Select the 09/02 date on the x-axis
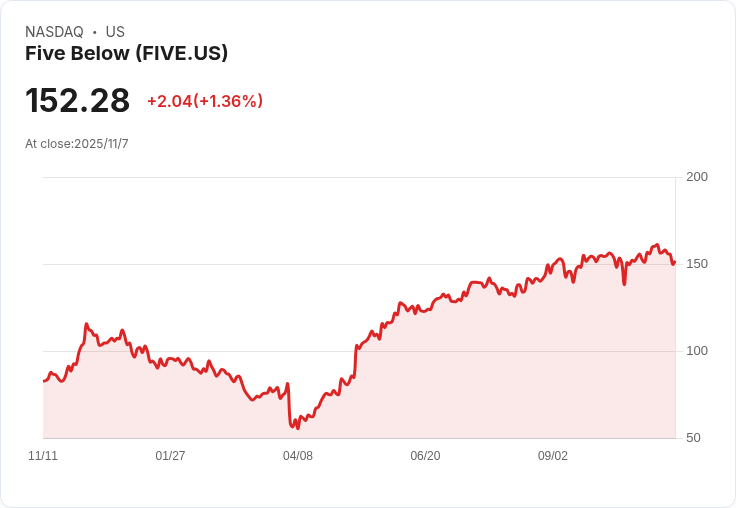This screenshot has height=508, width=736. tap(552, 456)
